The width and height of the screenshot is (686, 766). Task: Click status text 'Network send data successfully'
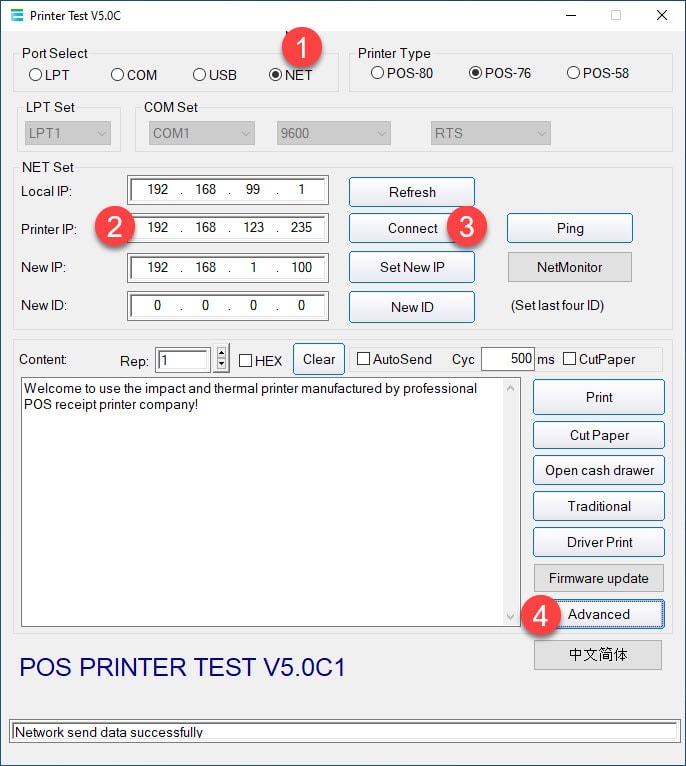[x=108, y=732]
